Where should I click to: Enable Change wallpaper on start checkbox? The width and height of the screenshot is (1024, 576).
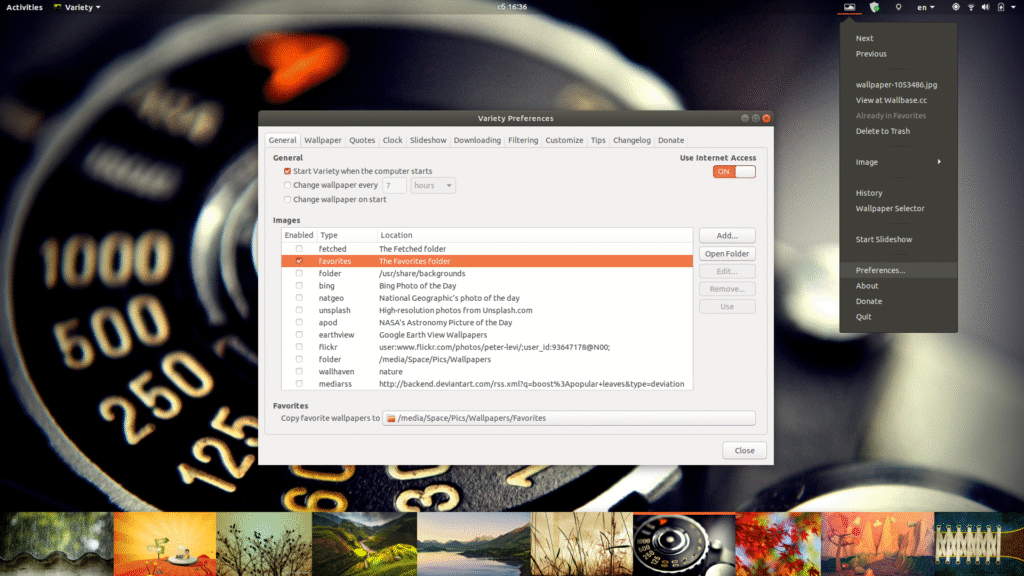pos(288,199)
